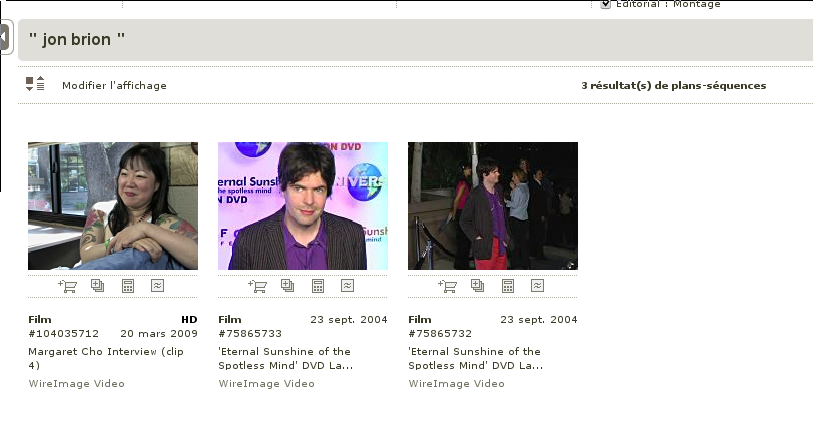Open price calculator for Margaret Cho clip

[127, 286]
